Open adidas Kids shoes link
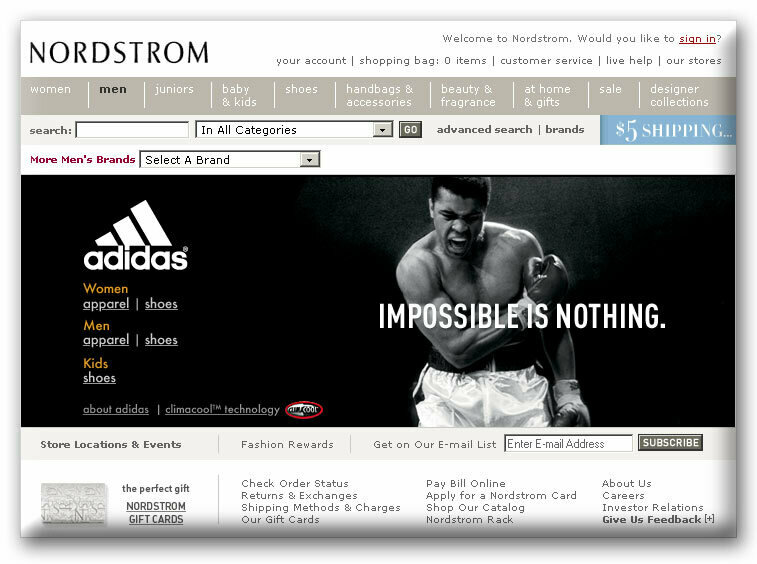 click(x=99, y=378)
